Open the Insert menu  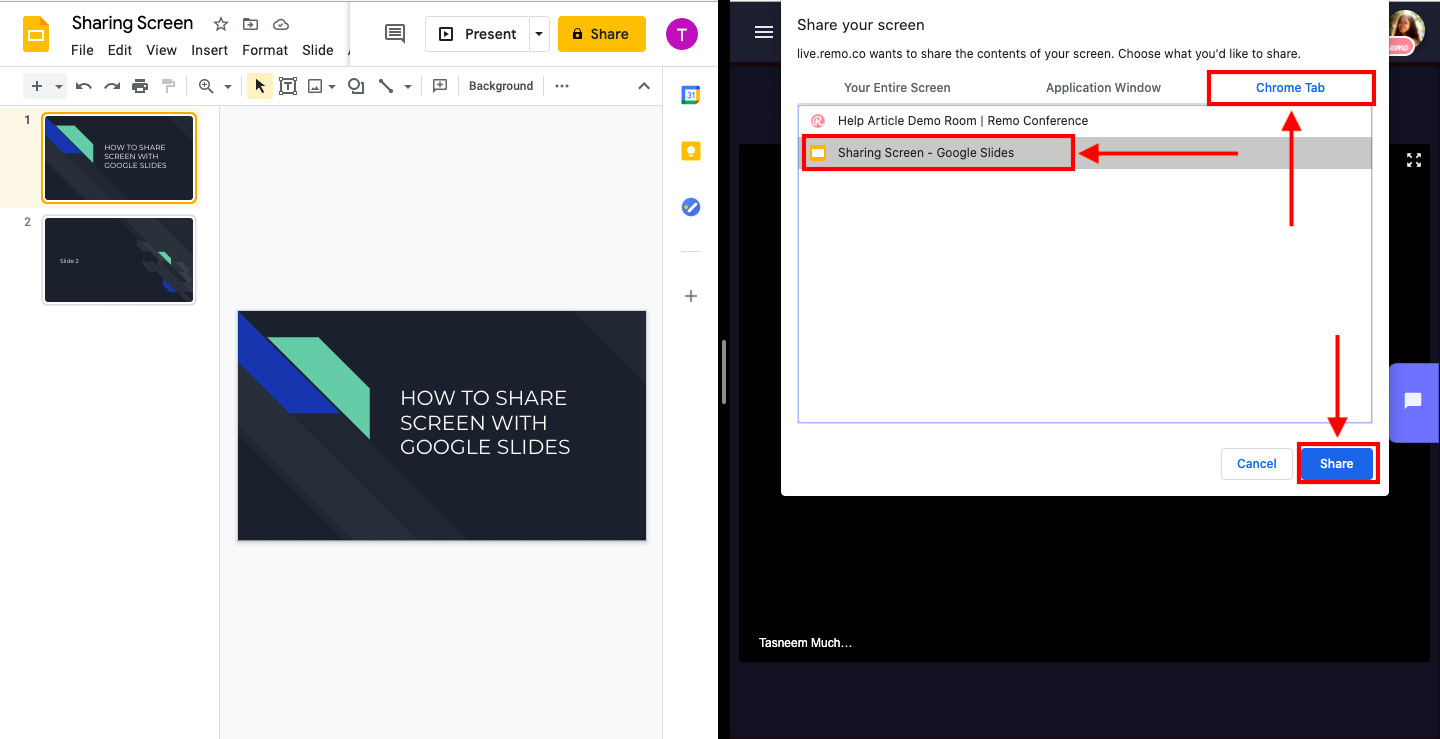(210, 50)
